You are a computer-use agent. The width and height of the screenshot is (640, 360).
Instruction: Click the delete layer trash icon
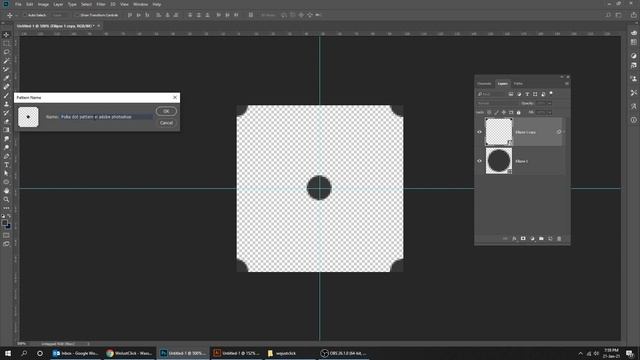coord(559,238)
